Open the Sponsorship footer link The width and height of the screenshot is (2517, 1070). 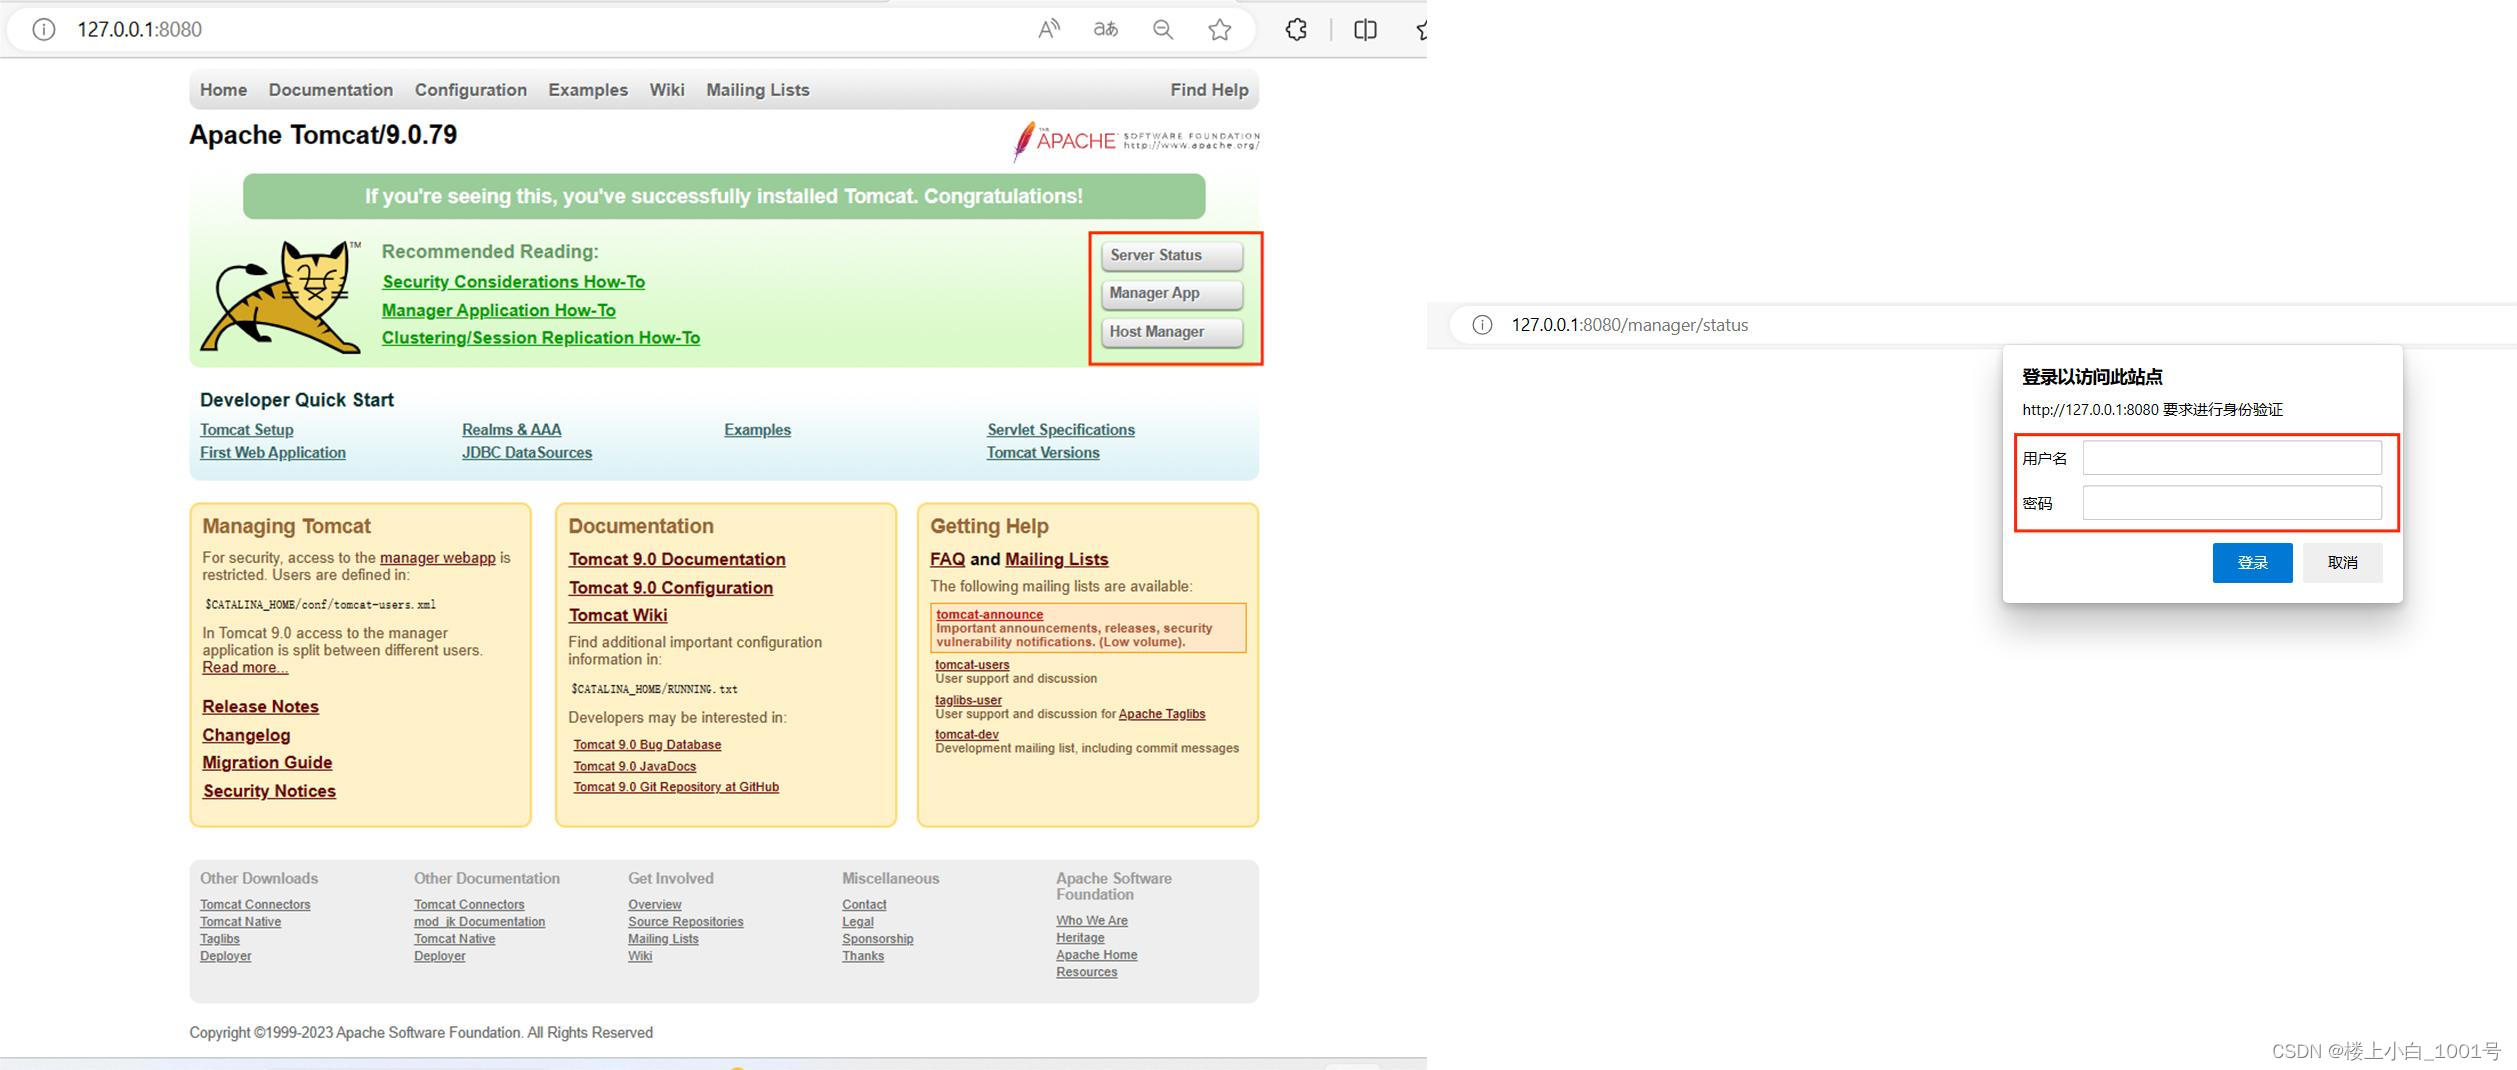(x=878, y=939)
